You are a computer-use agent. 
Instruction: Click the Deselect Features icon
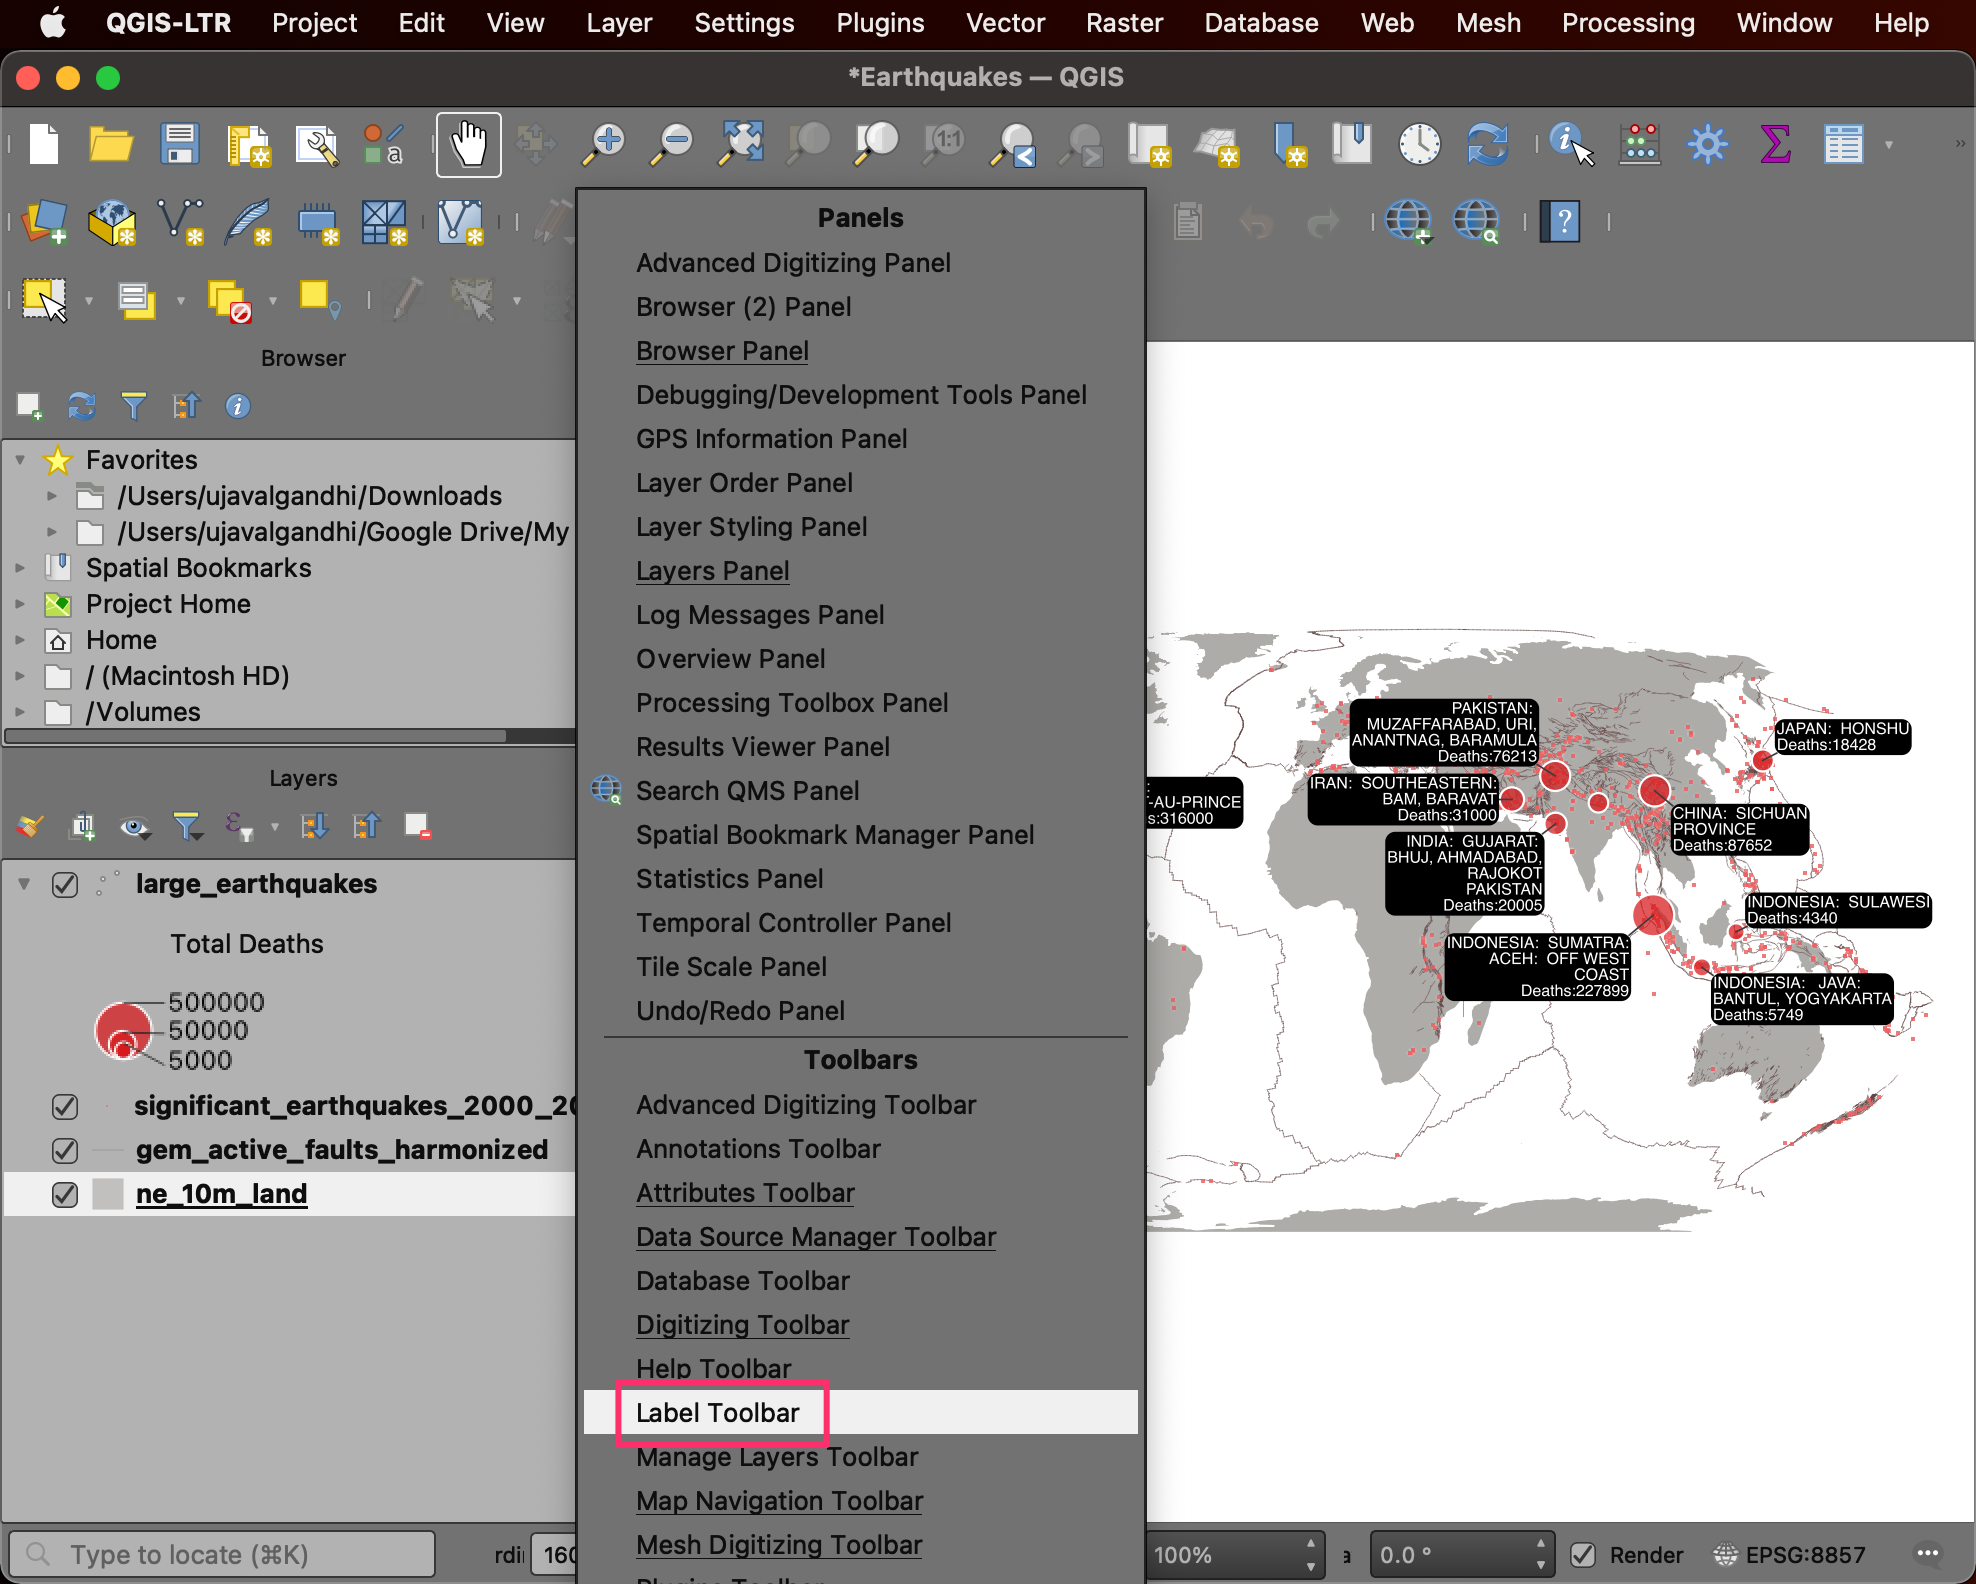pyautogui.click(x=229, y=300)
